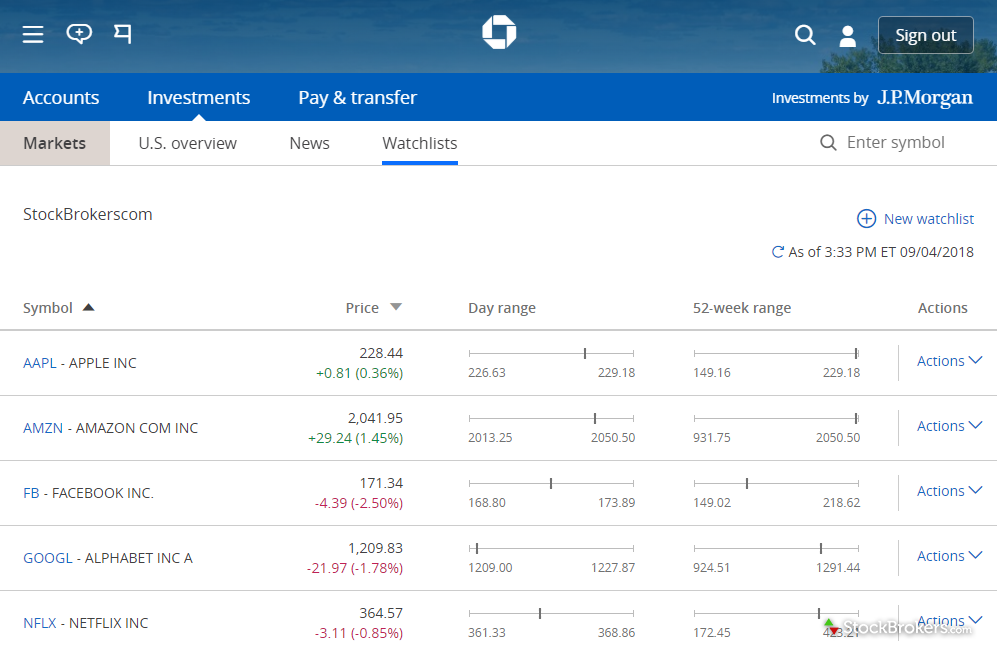The image size is (997, 651).
Task: Click the symbol search magnifier icon
Action: coord(828,142)
